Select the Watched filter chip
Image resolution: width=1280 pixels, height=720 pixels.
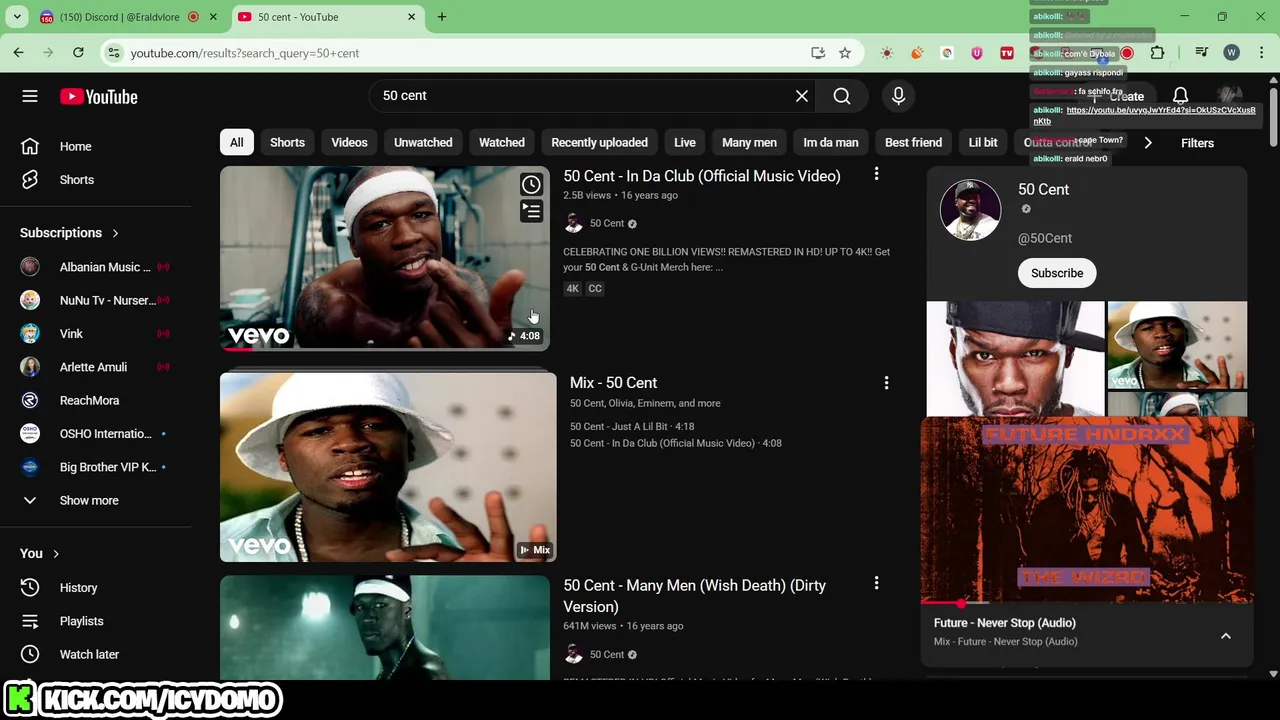(501, 142)
